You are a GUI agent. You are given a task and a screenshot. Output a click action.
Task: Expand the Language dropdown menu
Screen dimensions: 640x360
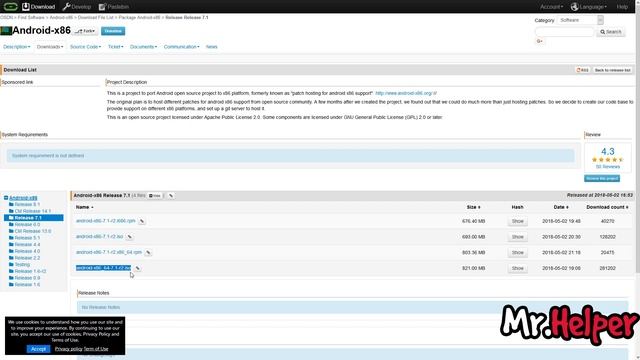click(589, 7)
